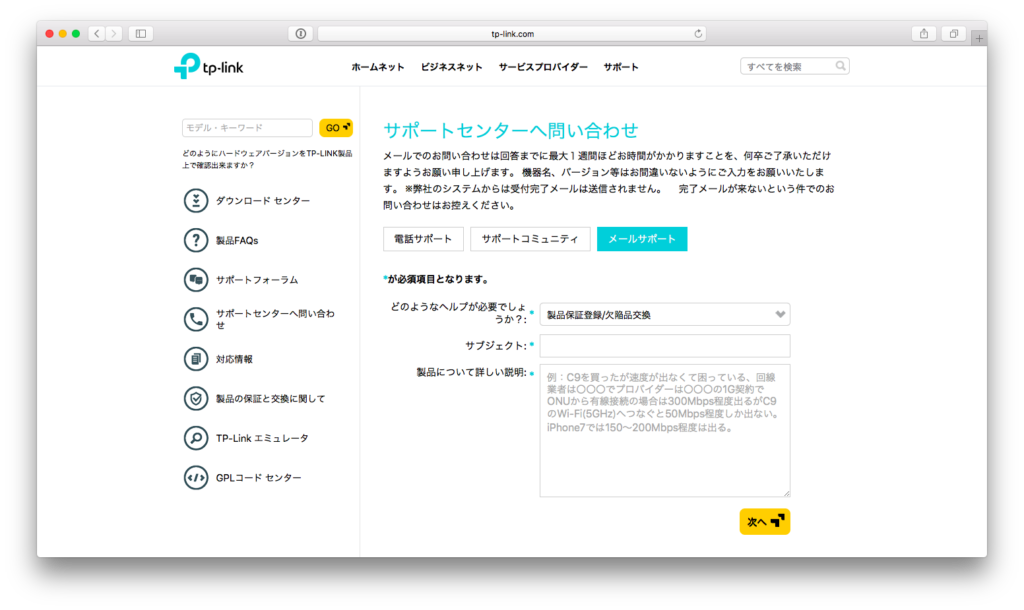Toggle the Safari sidebar button
The width and height of the screenshot is (1024, 610).
click(140, 33)
